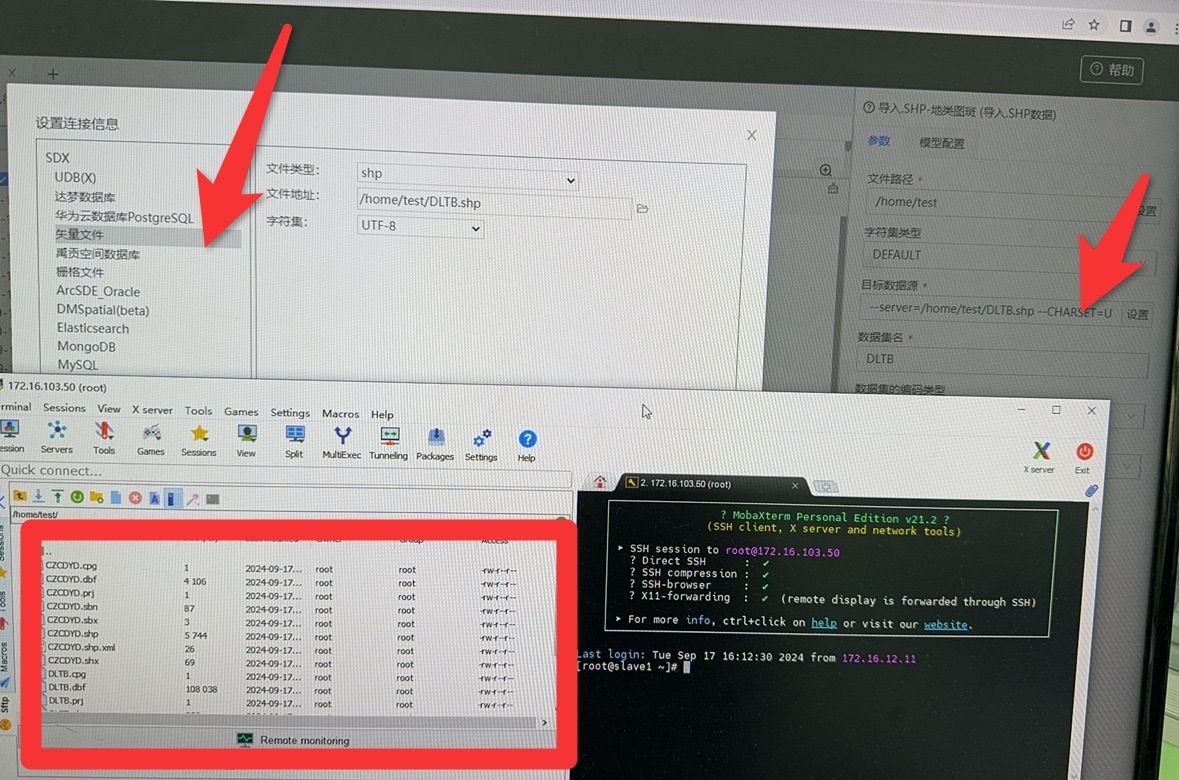Viewport: 1179px width, 780px height.
Task: Open the X server menu
Action: click(x=152, y=409)
